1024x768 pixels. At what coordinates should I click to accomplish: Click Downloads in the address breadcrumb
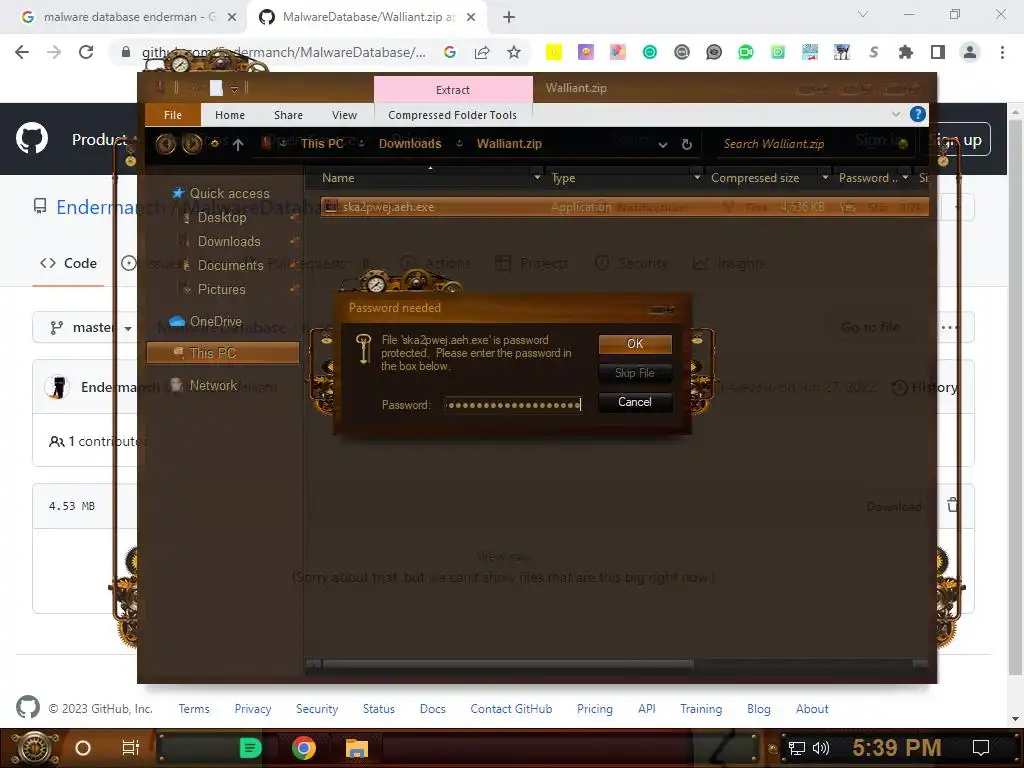click(410, 144)
